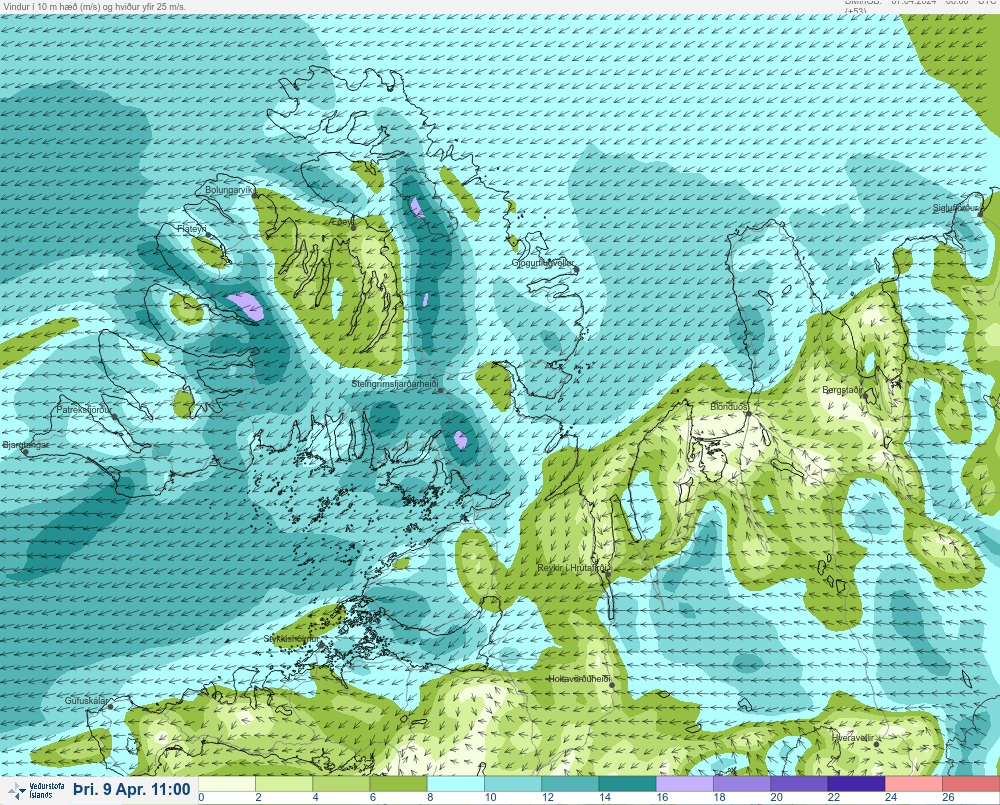Click the Patreksfjörður station label
Image resolution: width=1000 pixels, height=805 pixels.
pos(84,410)
